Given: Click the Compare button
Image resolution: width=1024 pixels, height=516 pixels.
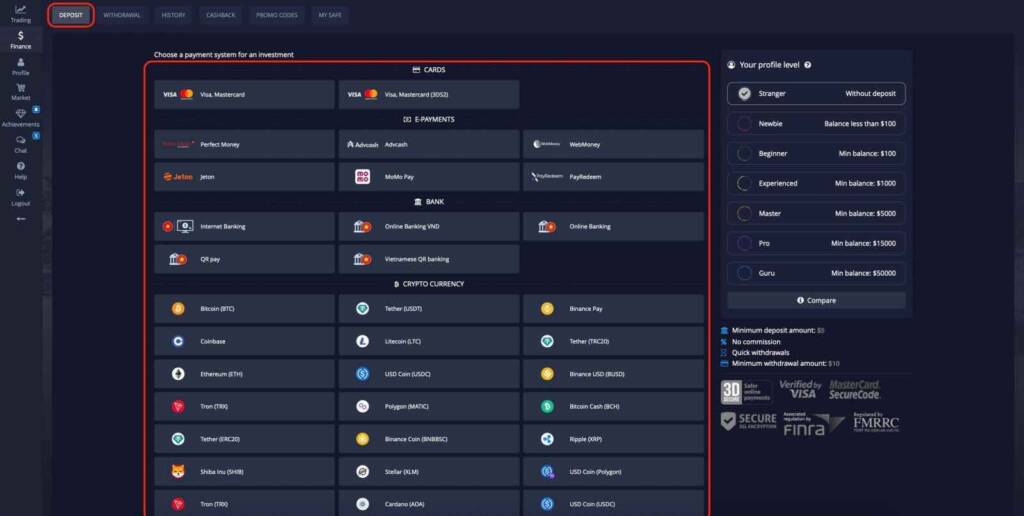Looking at the screenshot, I should coord(816,300).
